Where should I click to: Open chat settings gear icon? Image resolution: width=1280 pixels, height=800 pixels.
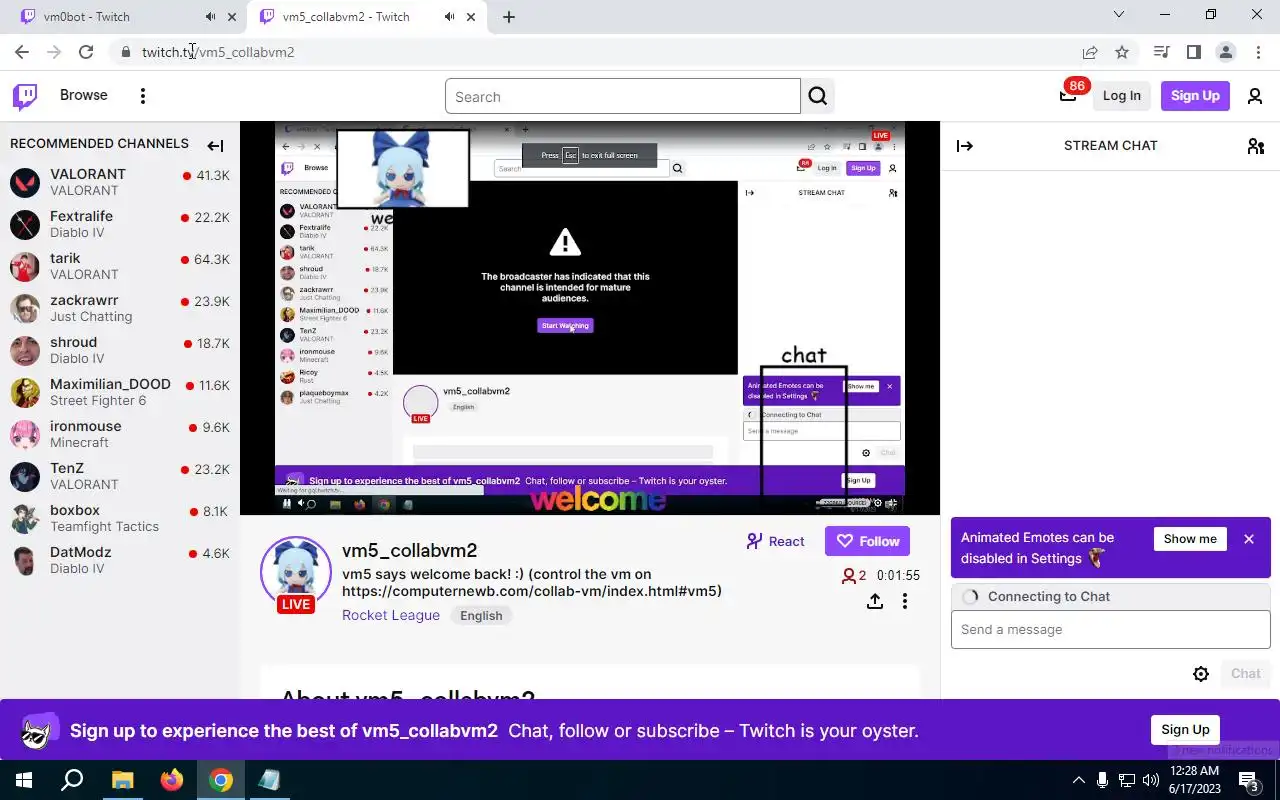coord(1201,674)
